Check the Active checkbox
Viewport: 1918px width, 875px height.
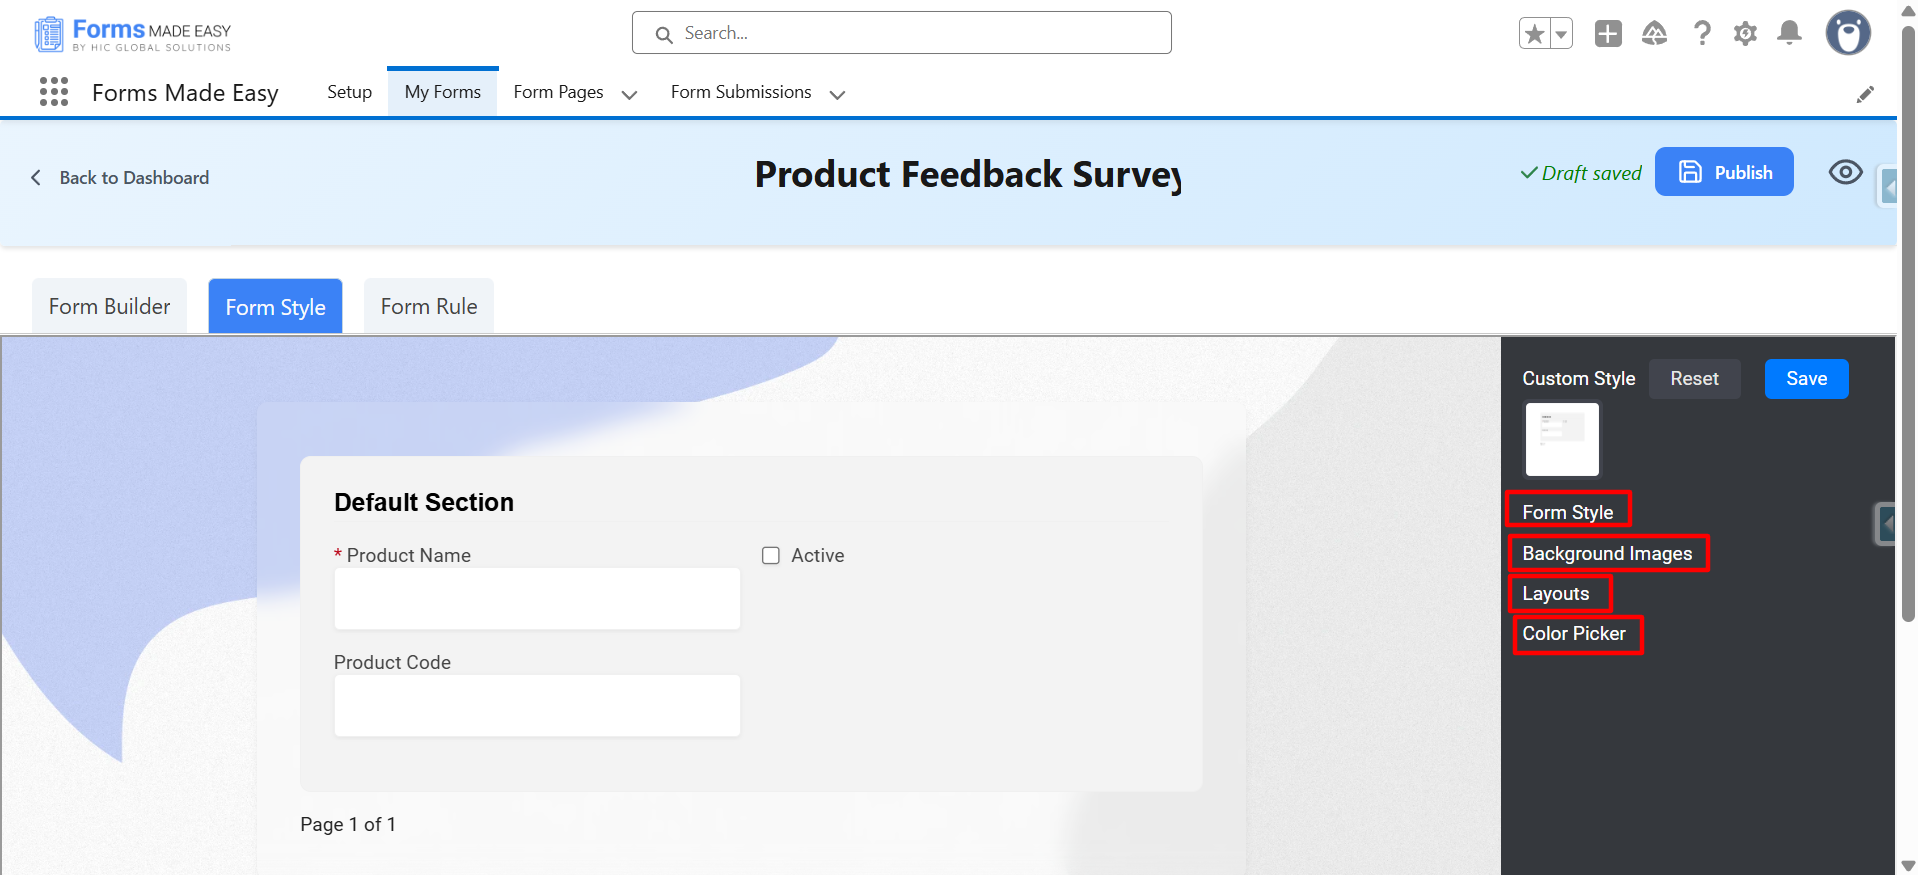771,556
